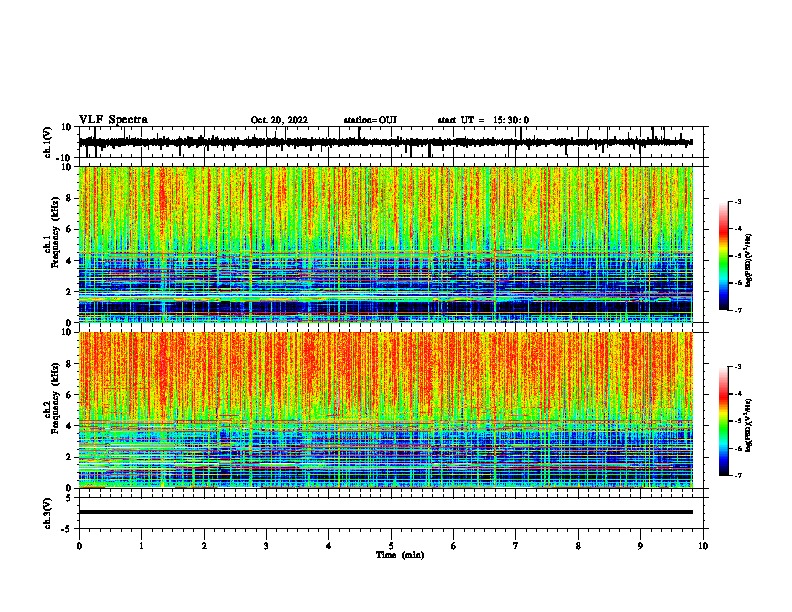This screenshot has width=792, height=612.
Task: Click the 'ch.1(V)' waveform axis label
Action: click(x=48, y=142)
